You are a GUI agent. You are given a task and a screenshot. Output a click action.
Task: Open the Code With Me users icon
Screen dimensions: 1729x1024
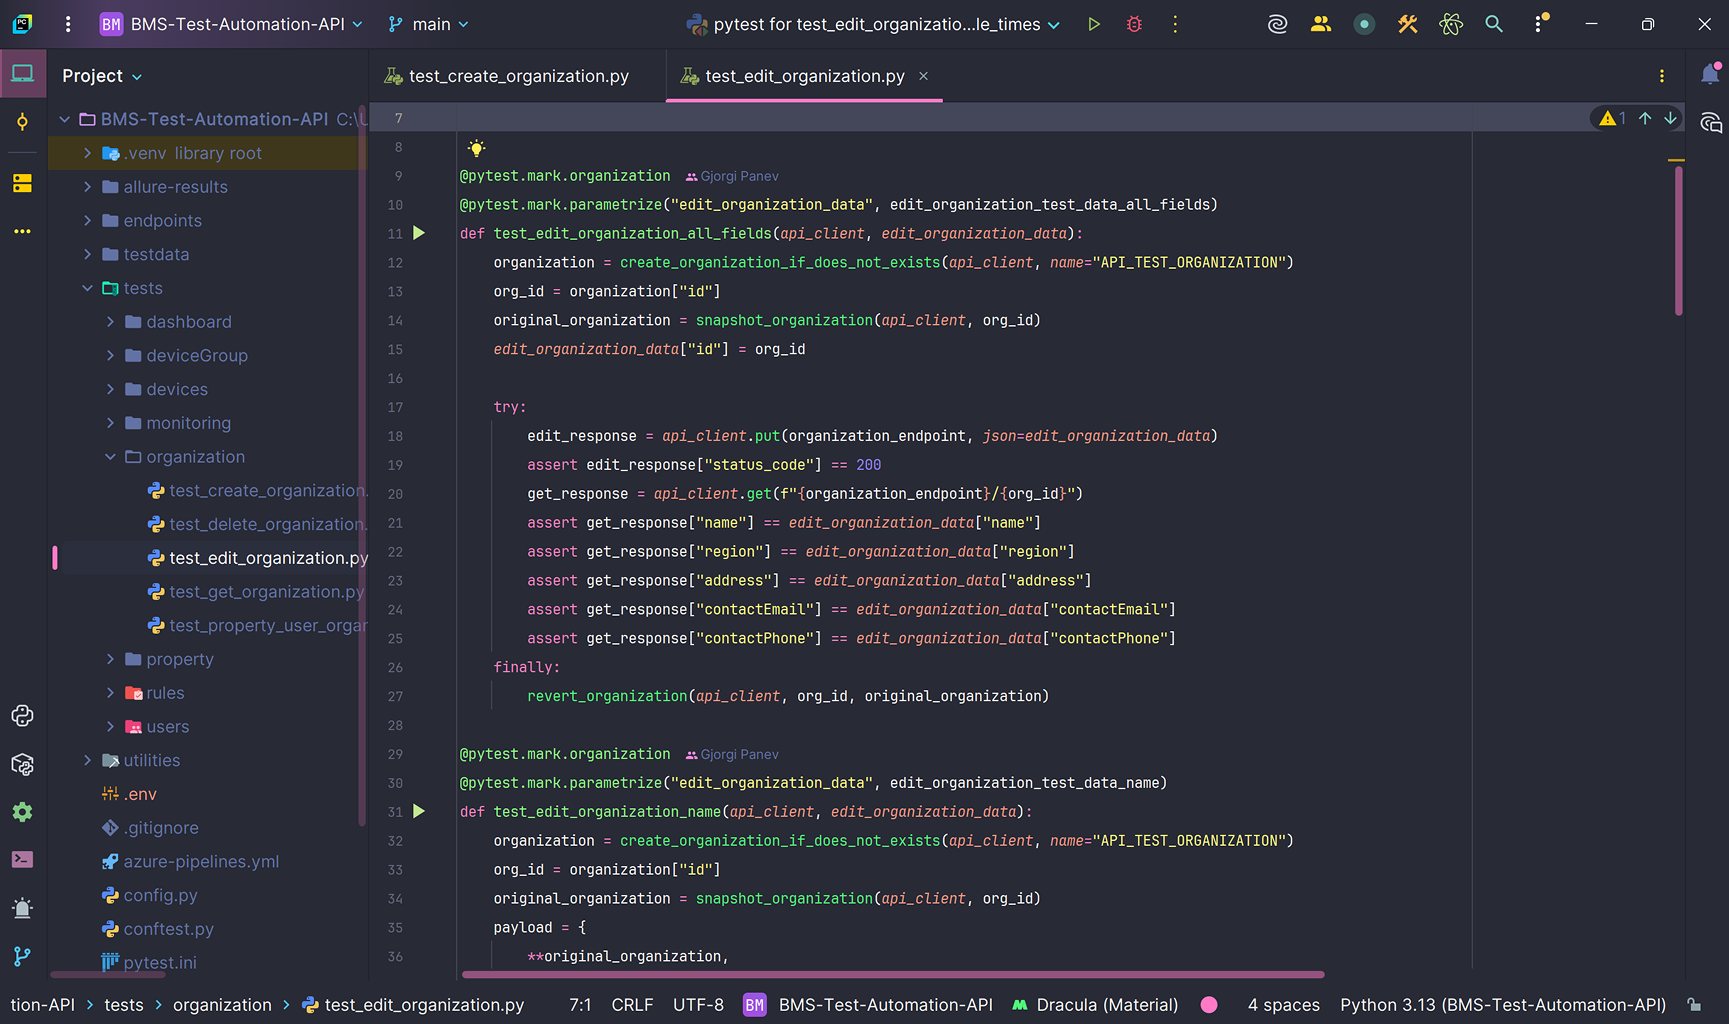tap(1321, 23)
